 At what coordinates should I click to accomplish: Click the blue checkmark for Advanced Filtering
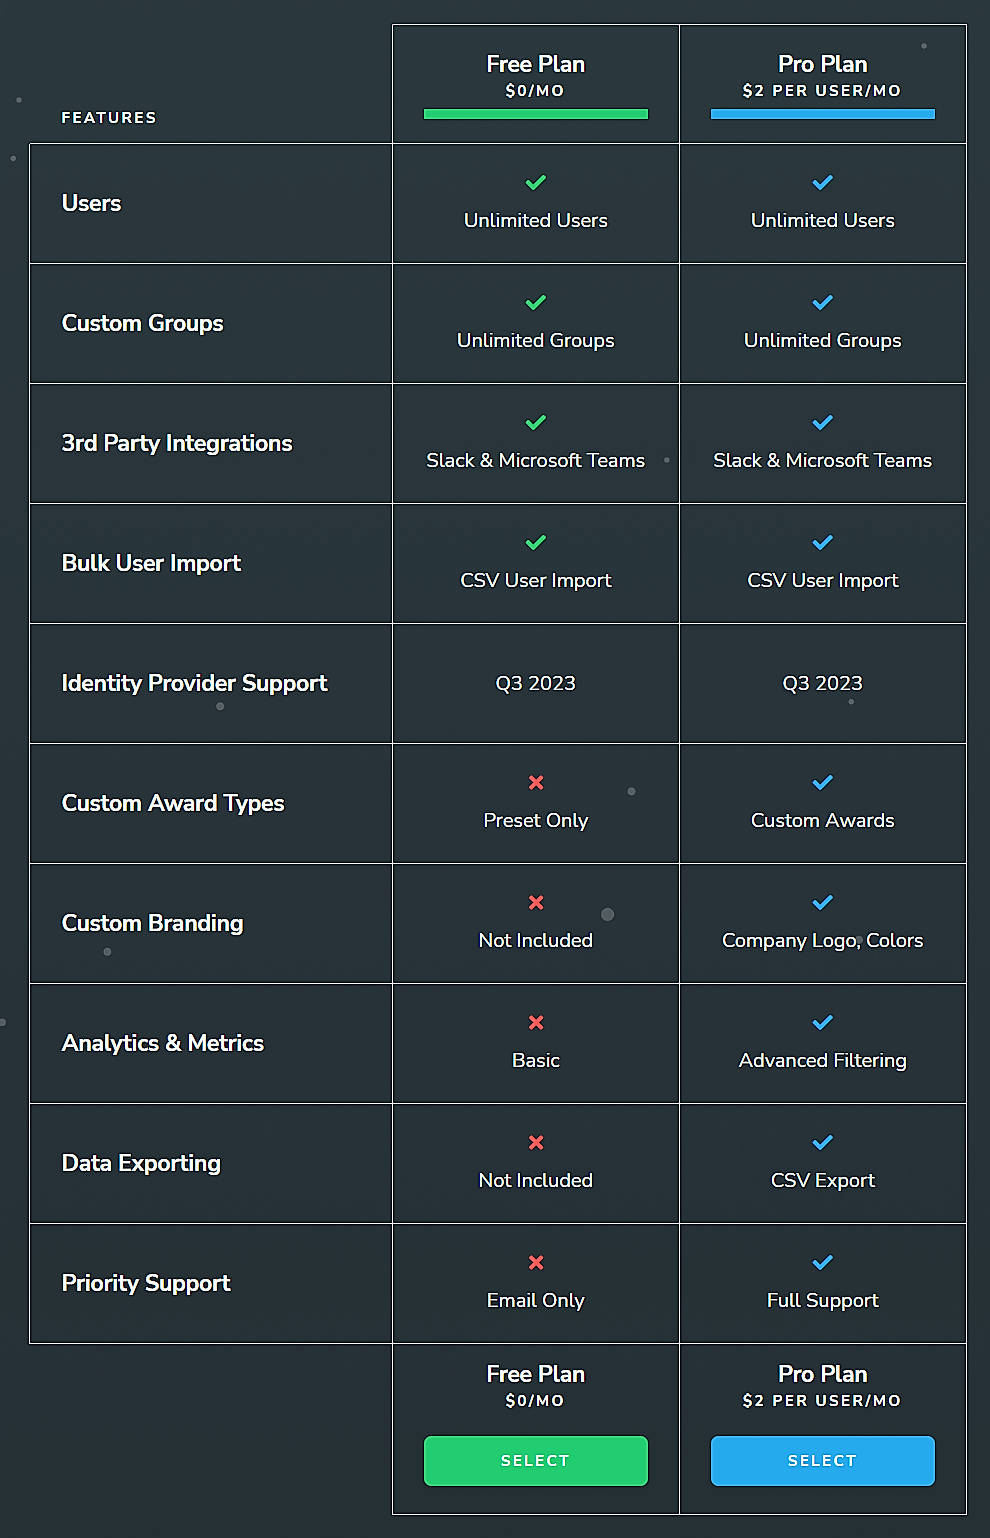[x=822, y=1023]
